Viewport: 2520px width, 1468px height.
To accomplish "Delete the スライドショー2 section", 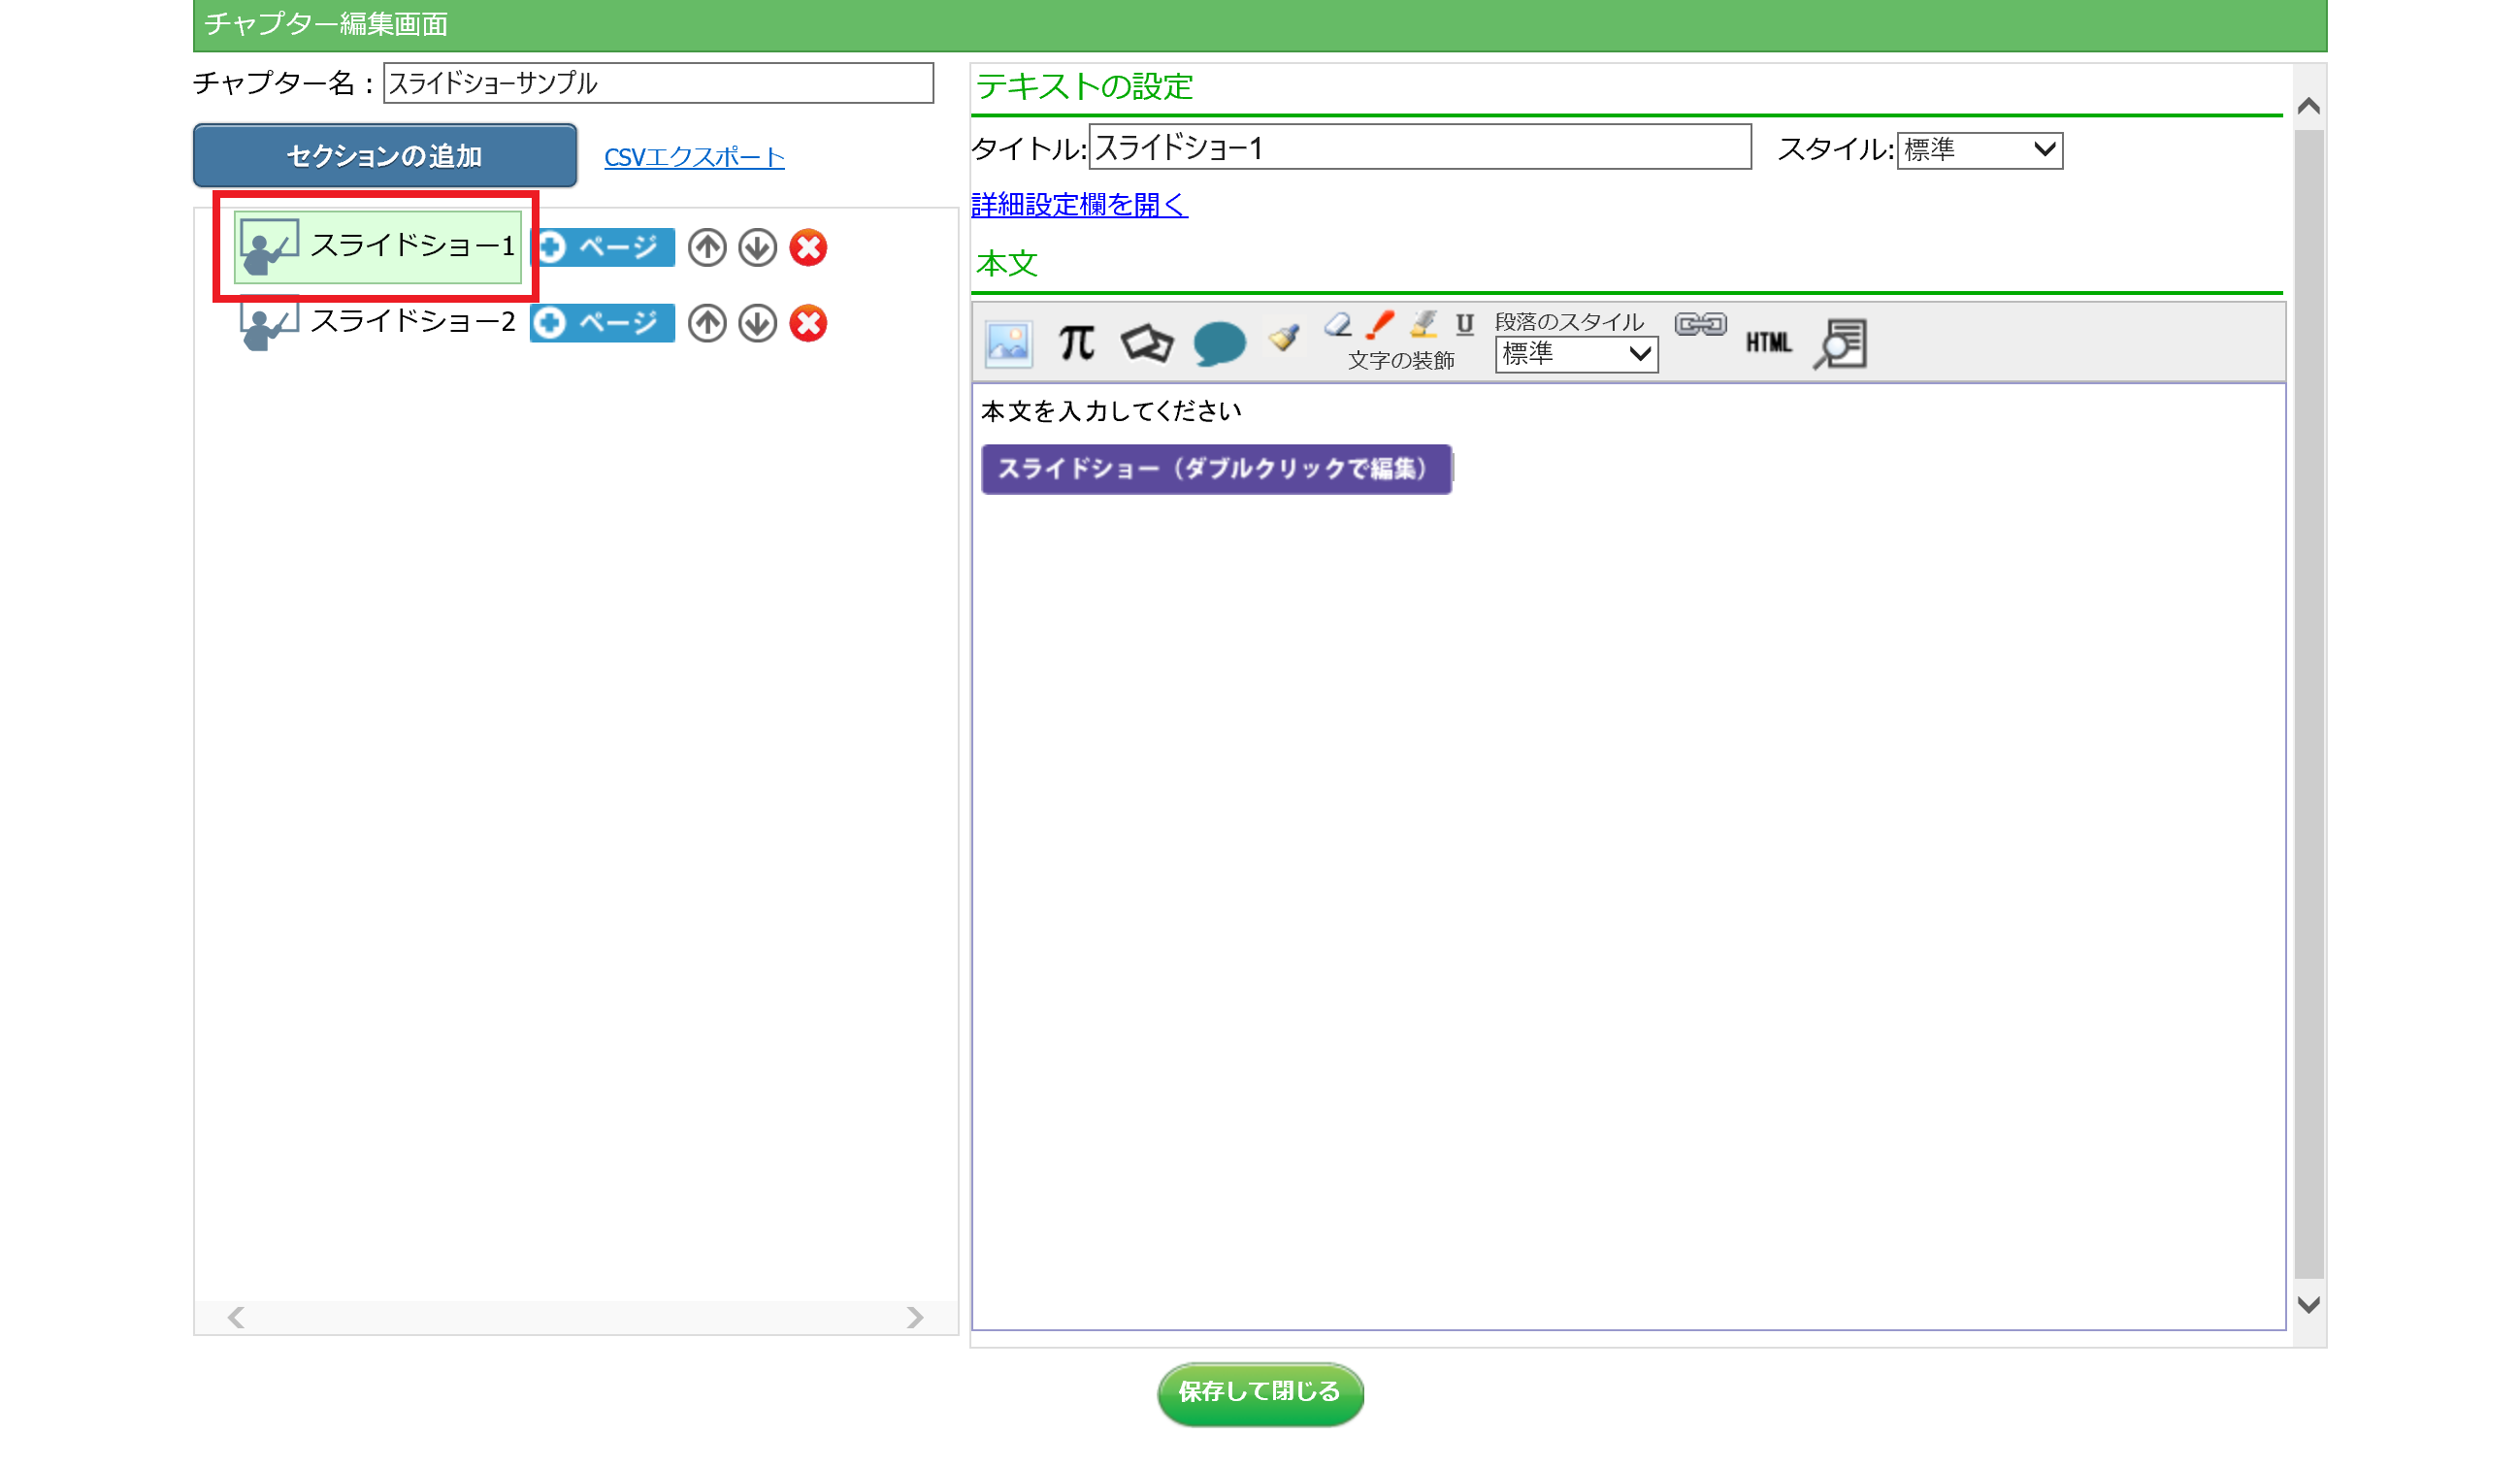I will tap(808, 323).
